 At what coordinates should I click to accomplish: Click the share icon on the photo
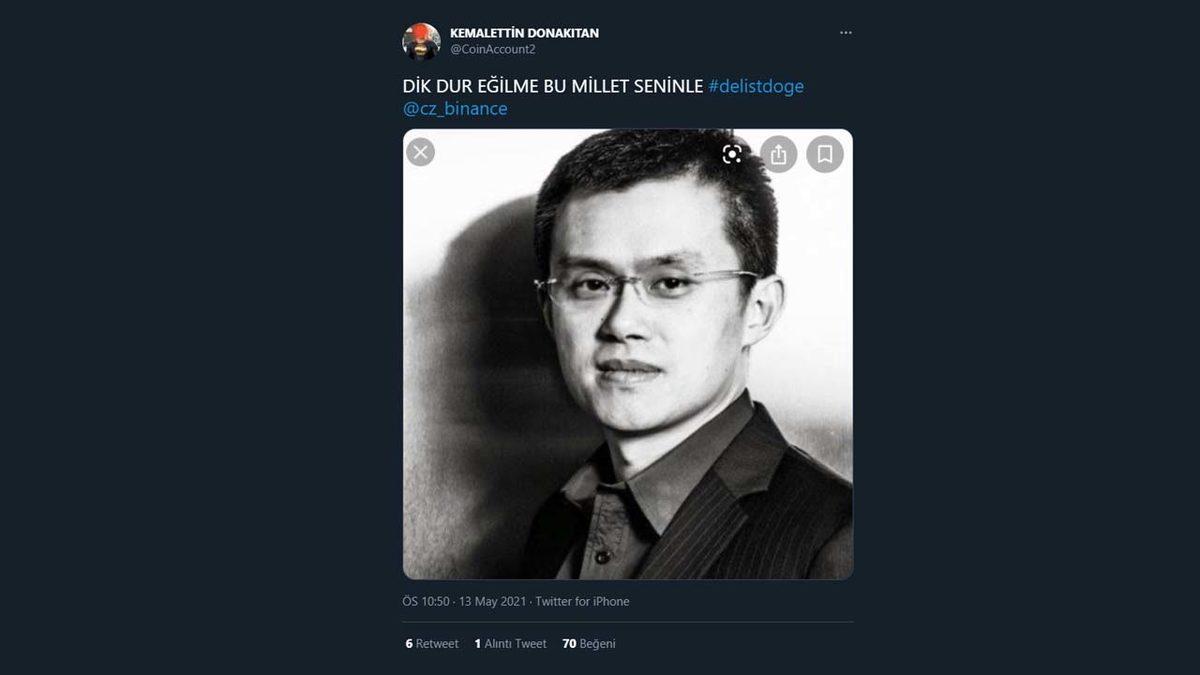click(x=778, y=154)
